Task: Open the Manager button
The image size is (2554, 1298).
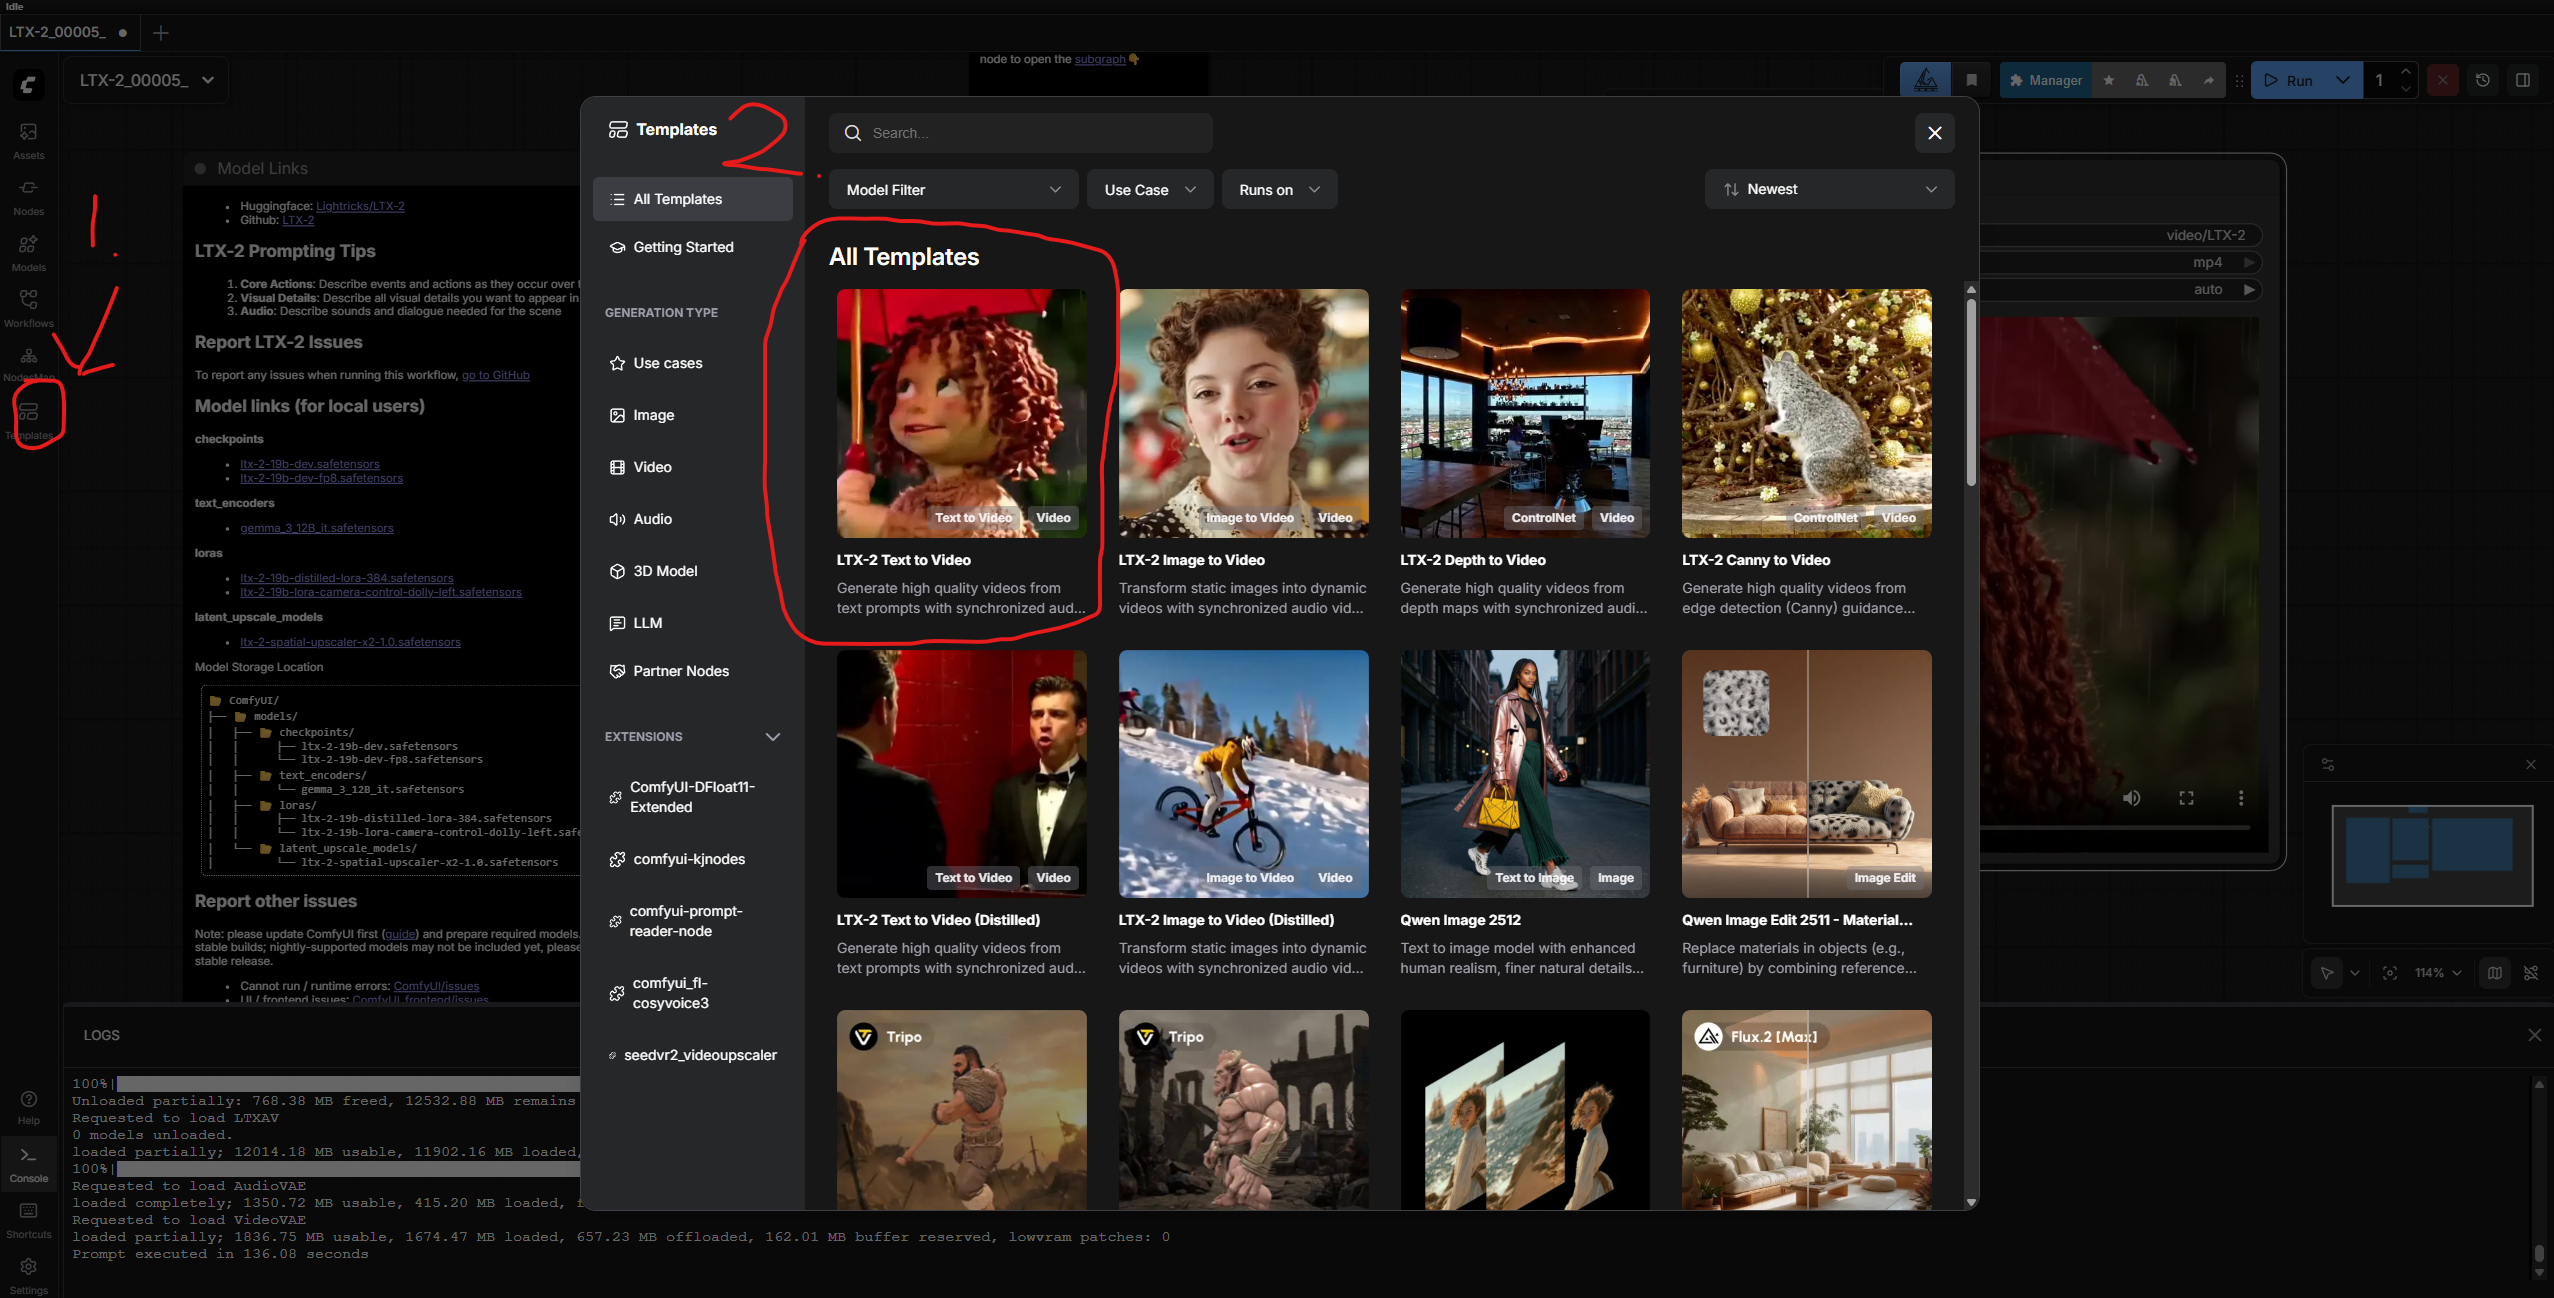Action: pyautogui.click(x=2045, y=80)
